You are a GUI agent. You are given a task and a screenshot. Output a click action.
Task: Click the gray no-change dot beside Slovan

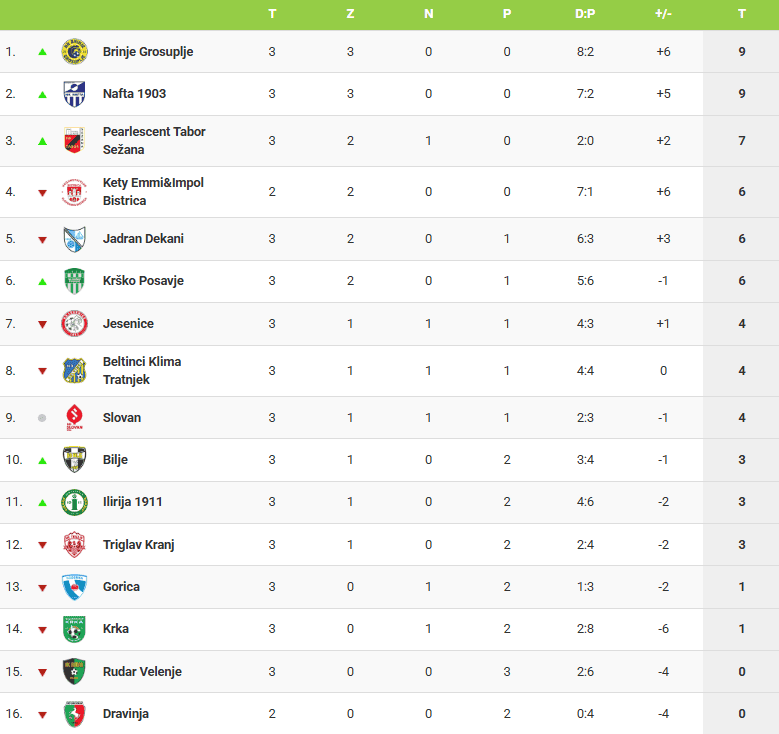point(42,418)
